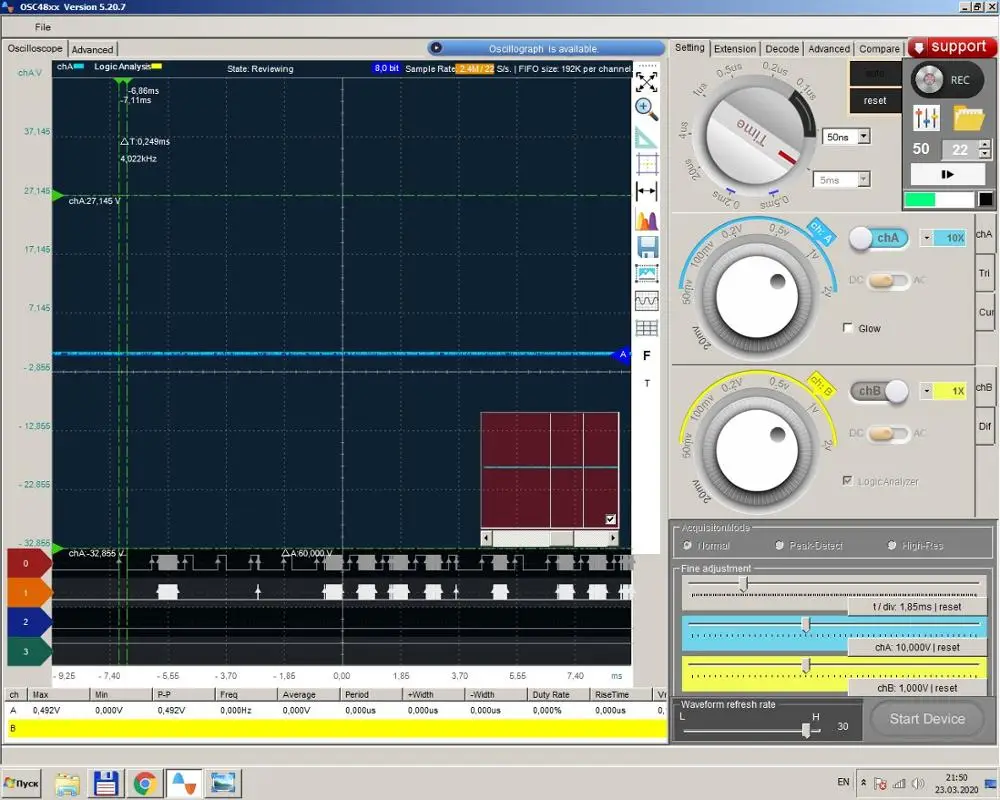This screenshot has height=800, width=1000.
Task: Click the horizontal width measurement icon
Action: coord(646,191)
